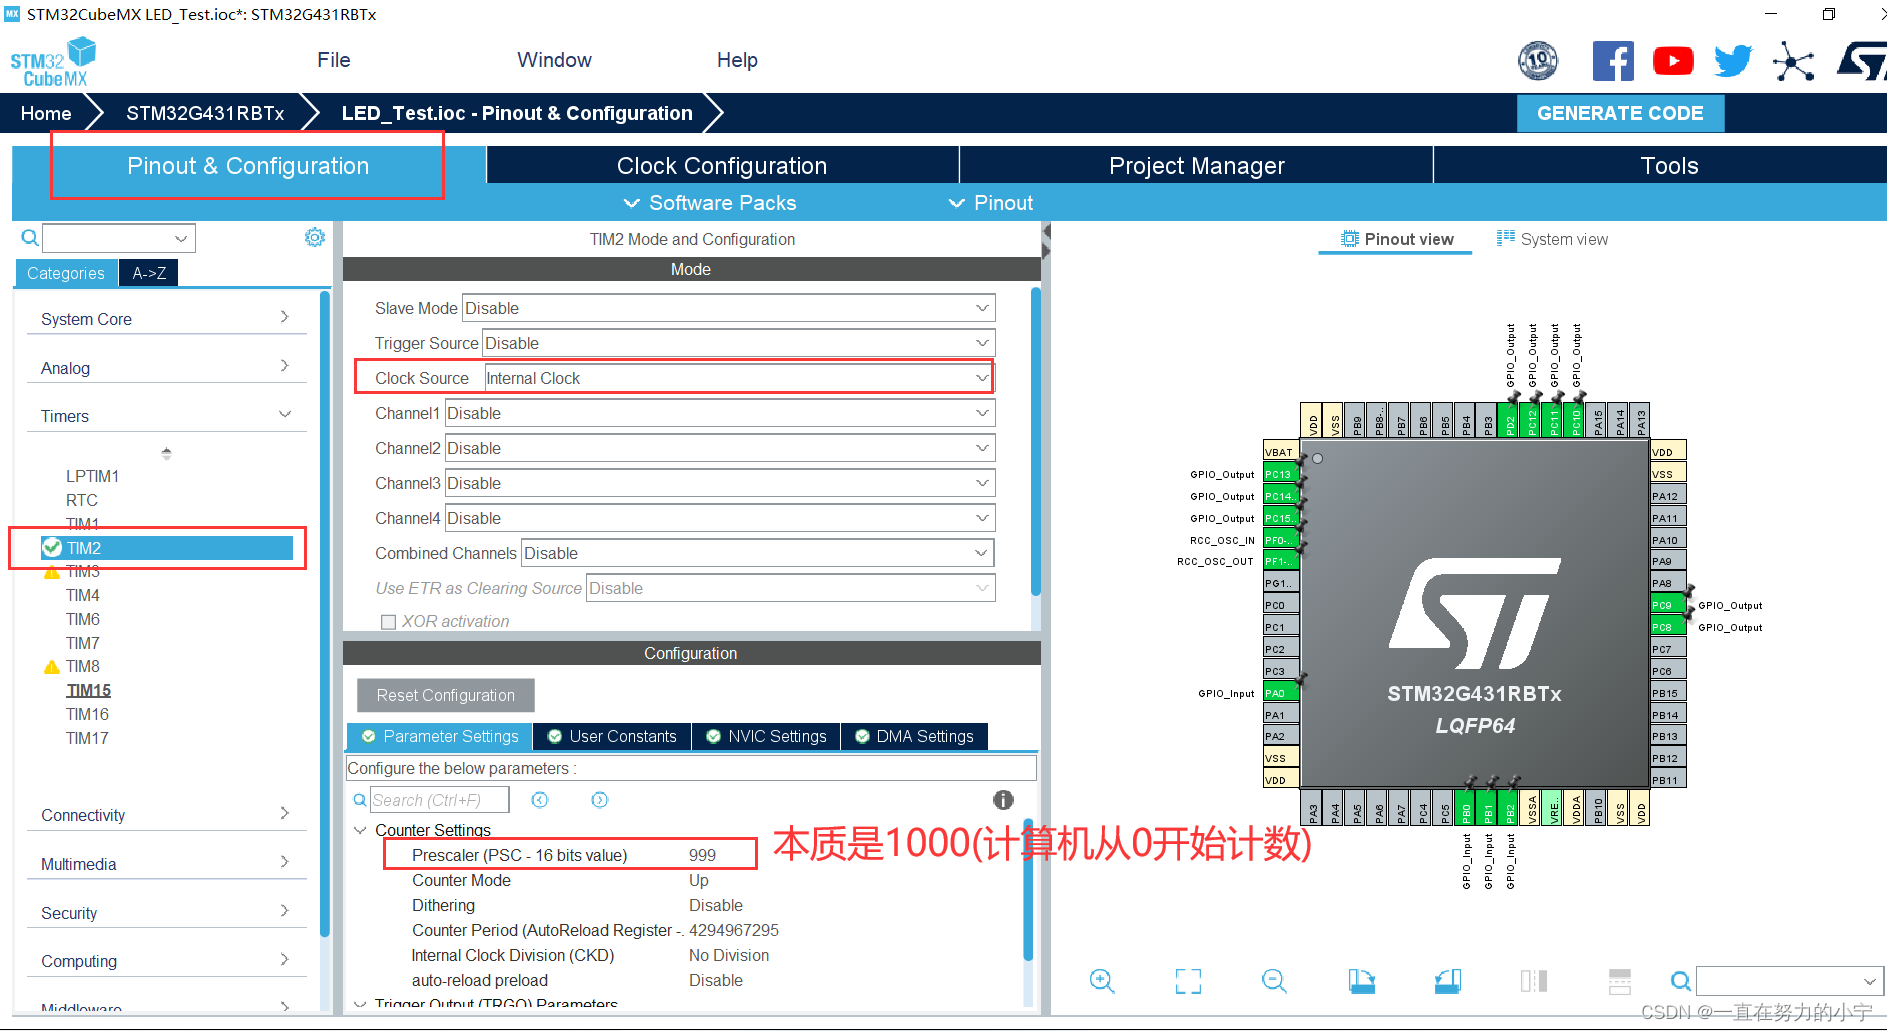Click the parameter search field

439,800
